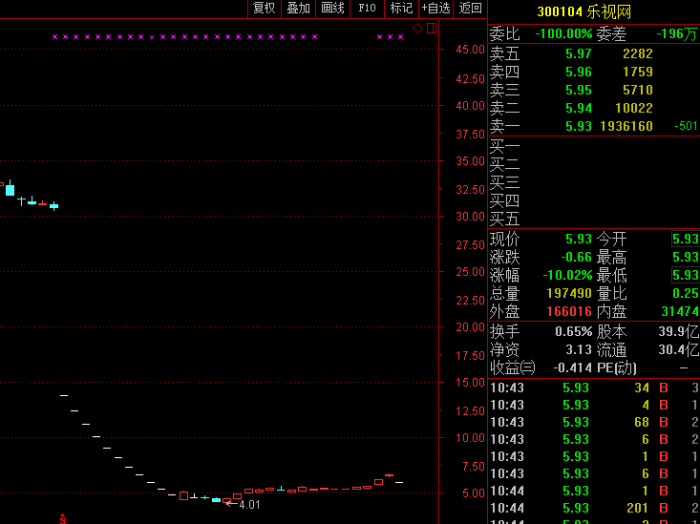This screenshot has width=700, height=524.
Task: Click the 4.01 low price label
Action: pos(249,504)
